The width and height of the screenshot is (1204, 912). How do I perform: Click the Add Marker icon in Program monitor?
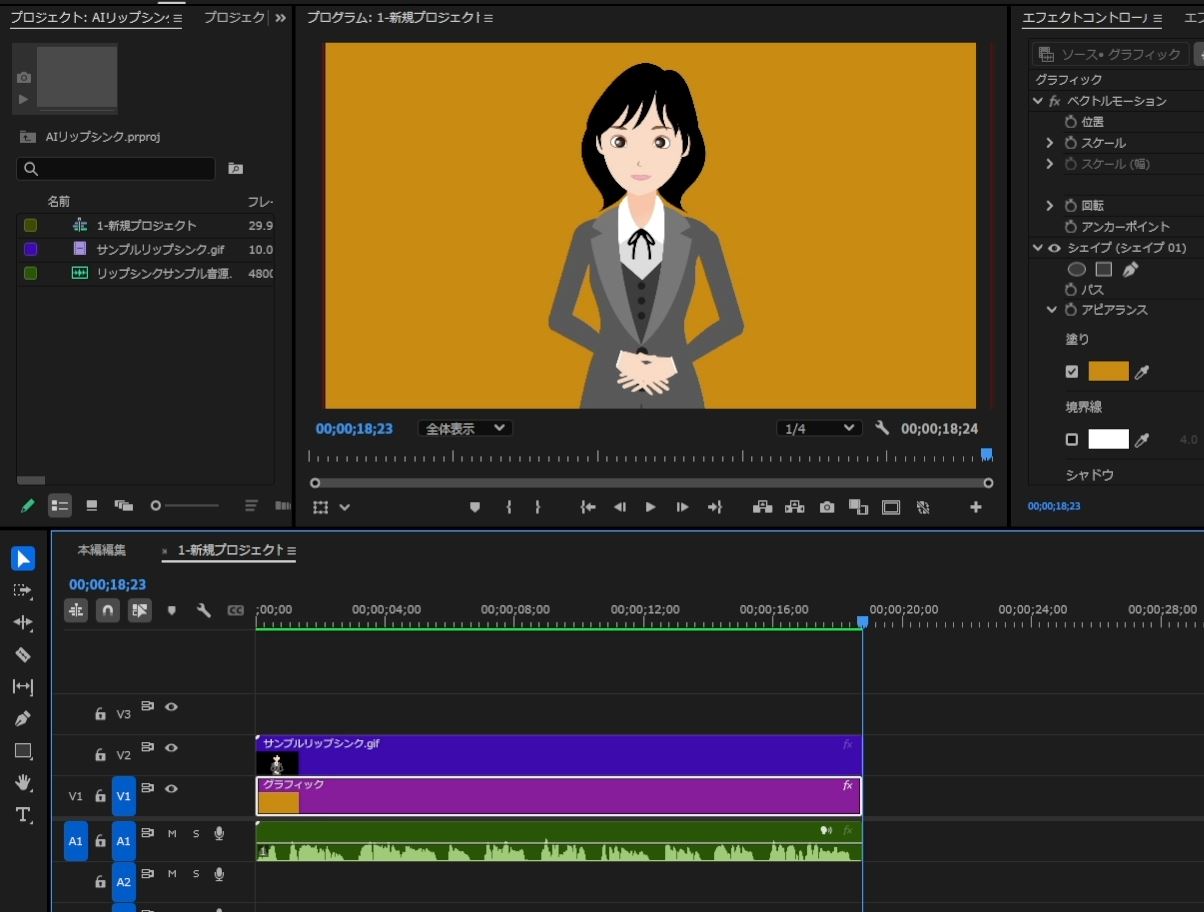475,507
